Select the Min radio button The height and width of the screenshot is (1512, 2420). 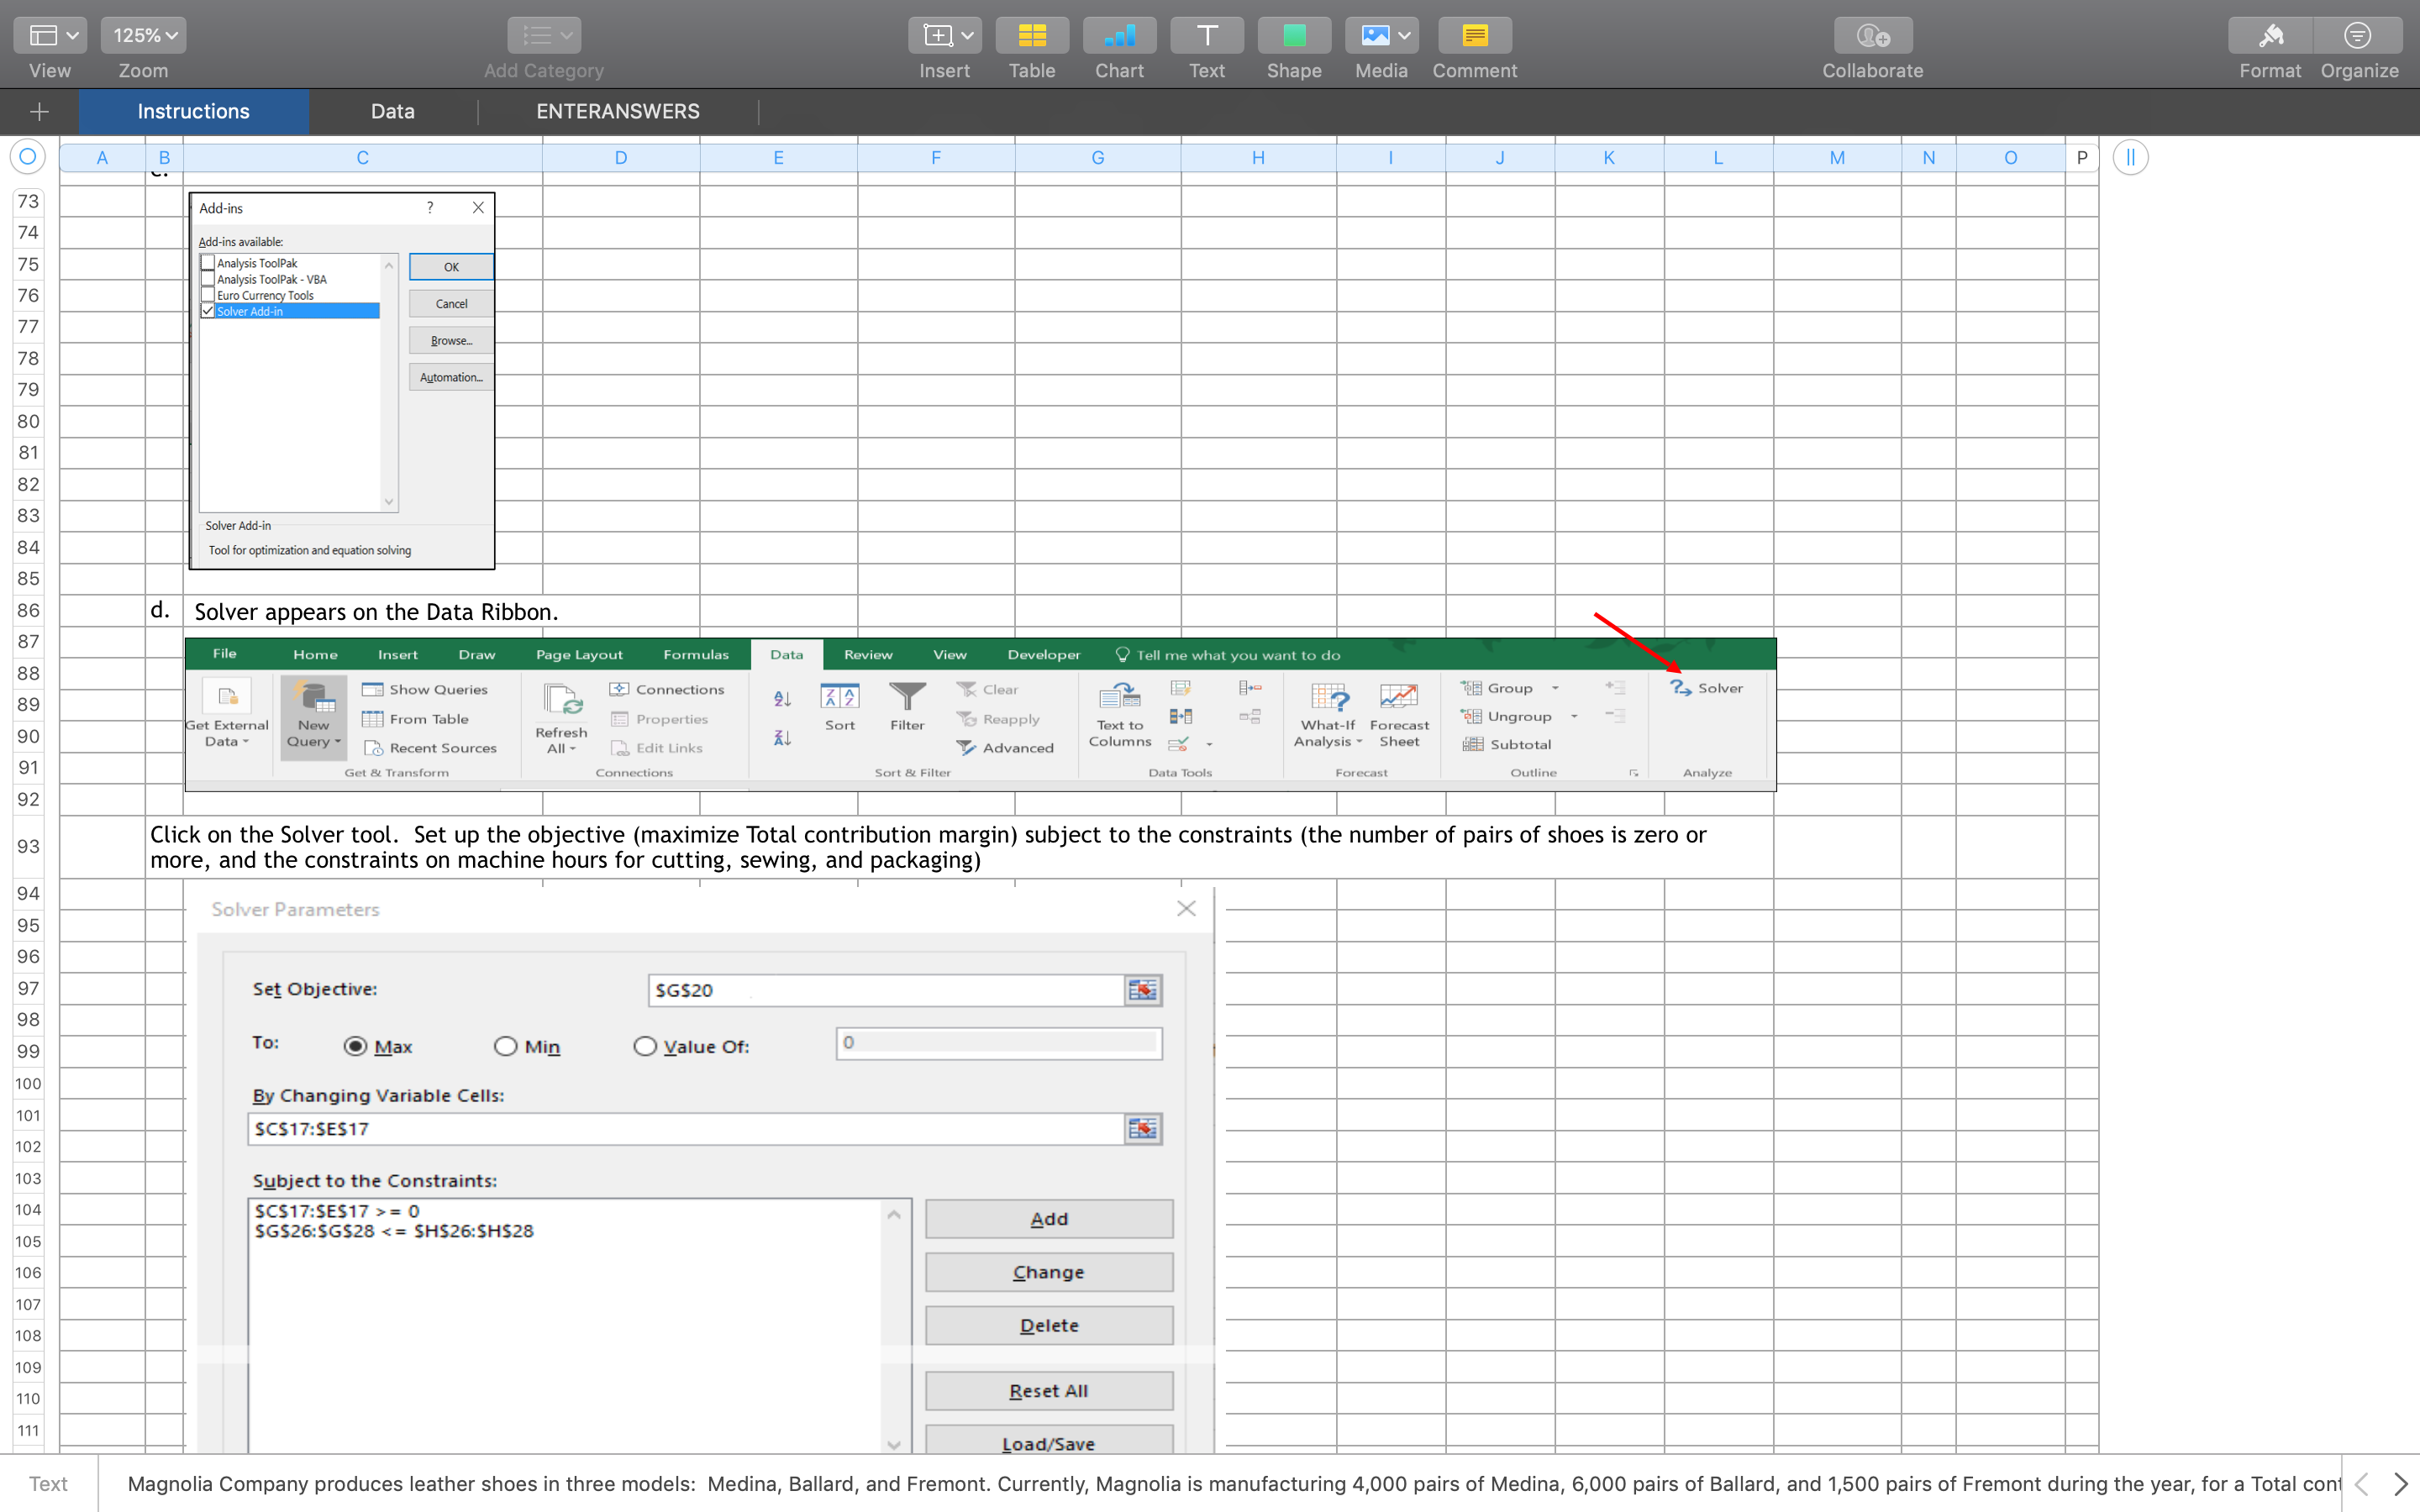(x=506, y=1046)
